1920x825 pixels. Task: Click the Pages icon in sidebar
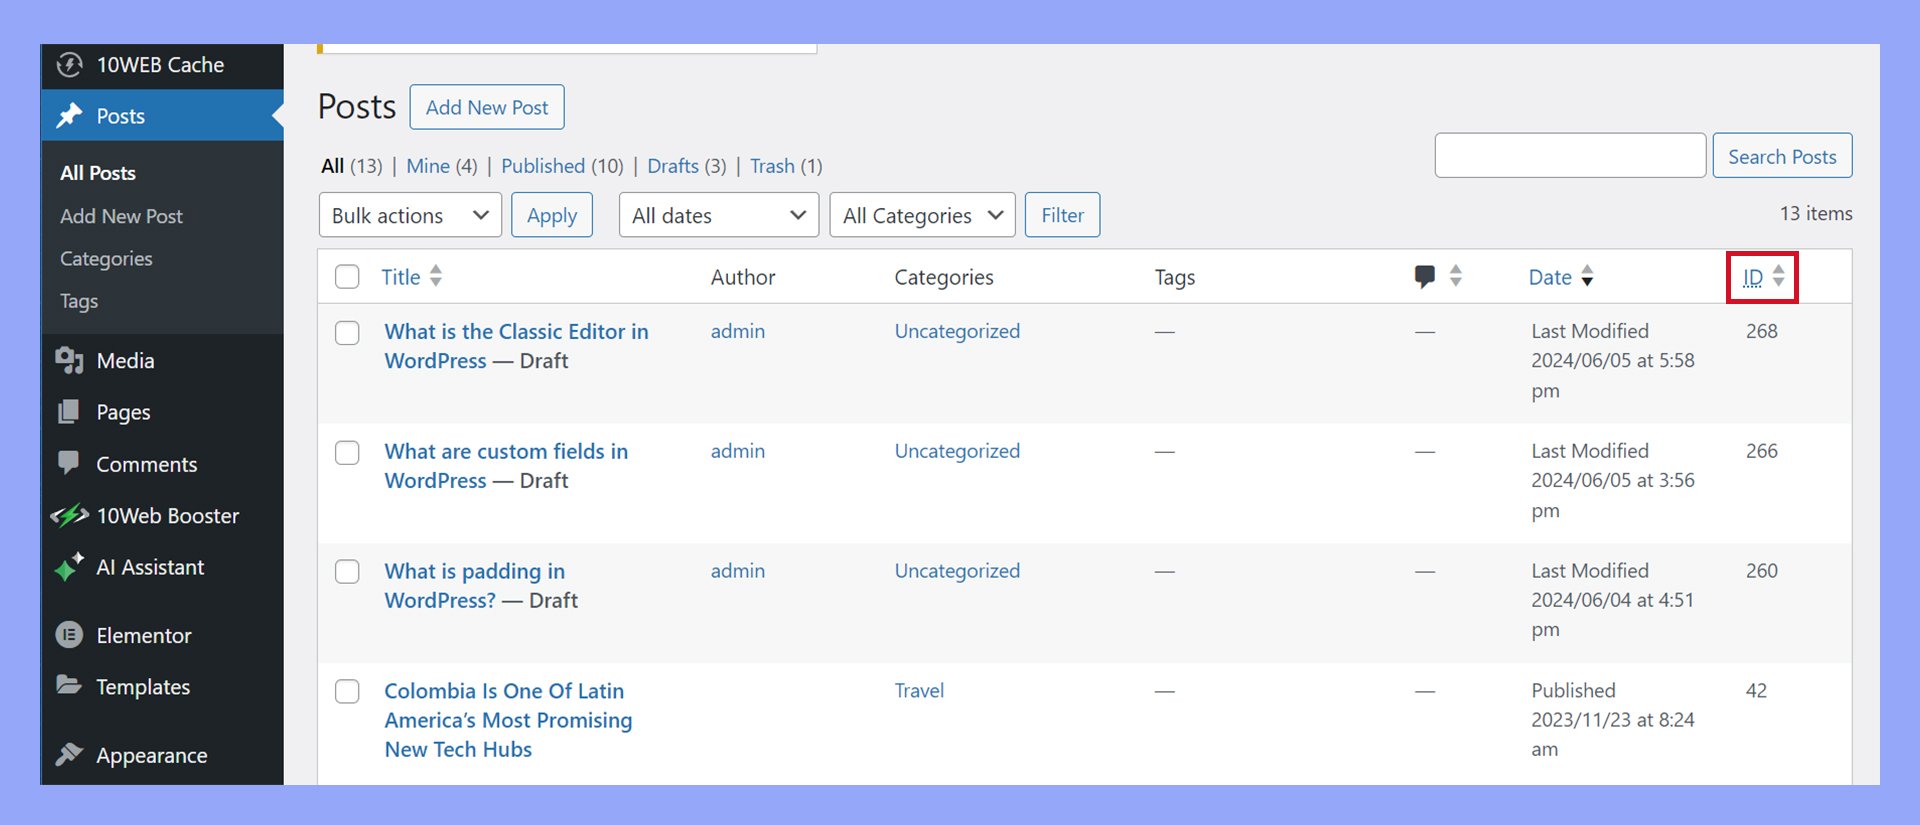click(69, 412)
